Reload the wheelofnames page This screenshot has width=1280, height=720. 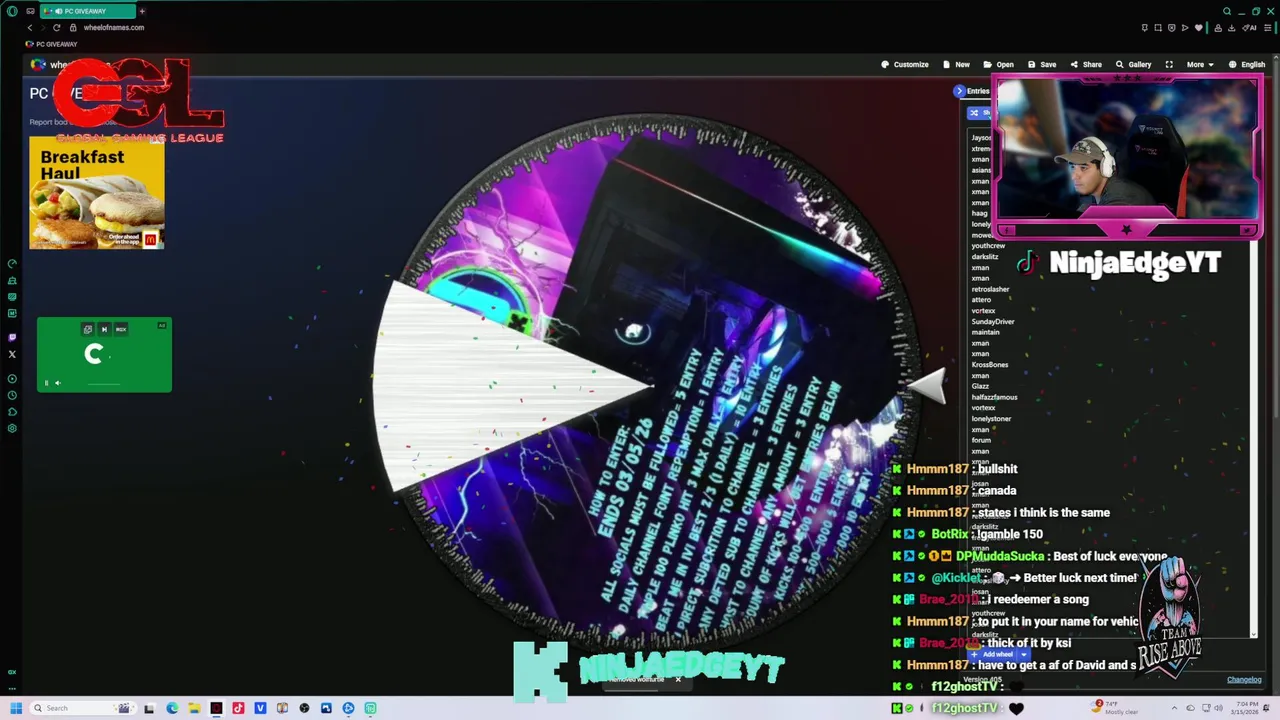(x=57, y=28)
